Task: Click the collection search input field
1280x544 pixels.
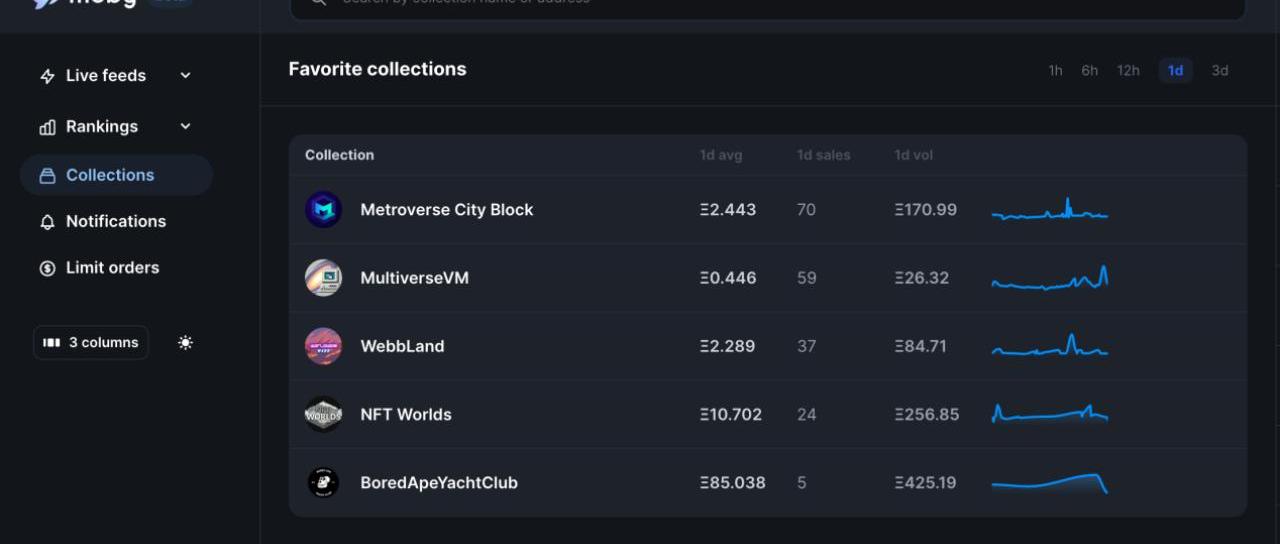Action: (x=768, y=4)
